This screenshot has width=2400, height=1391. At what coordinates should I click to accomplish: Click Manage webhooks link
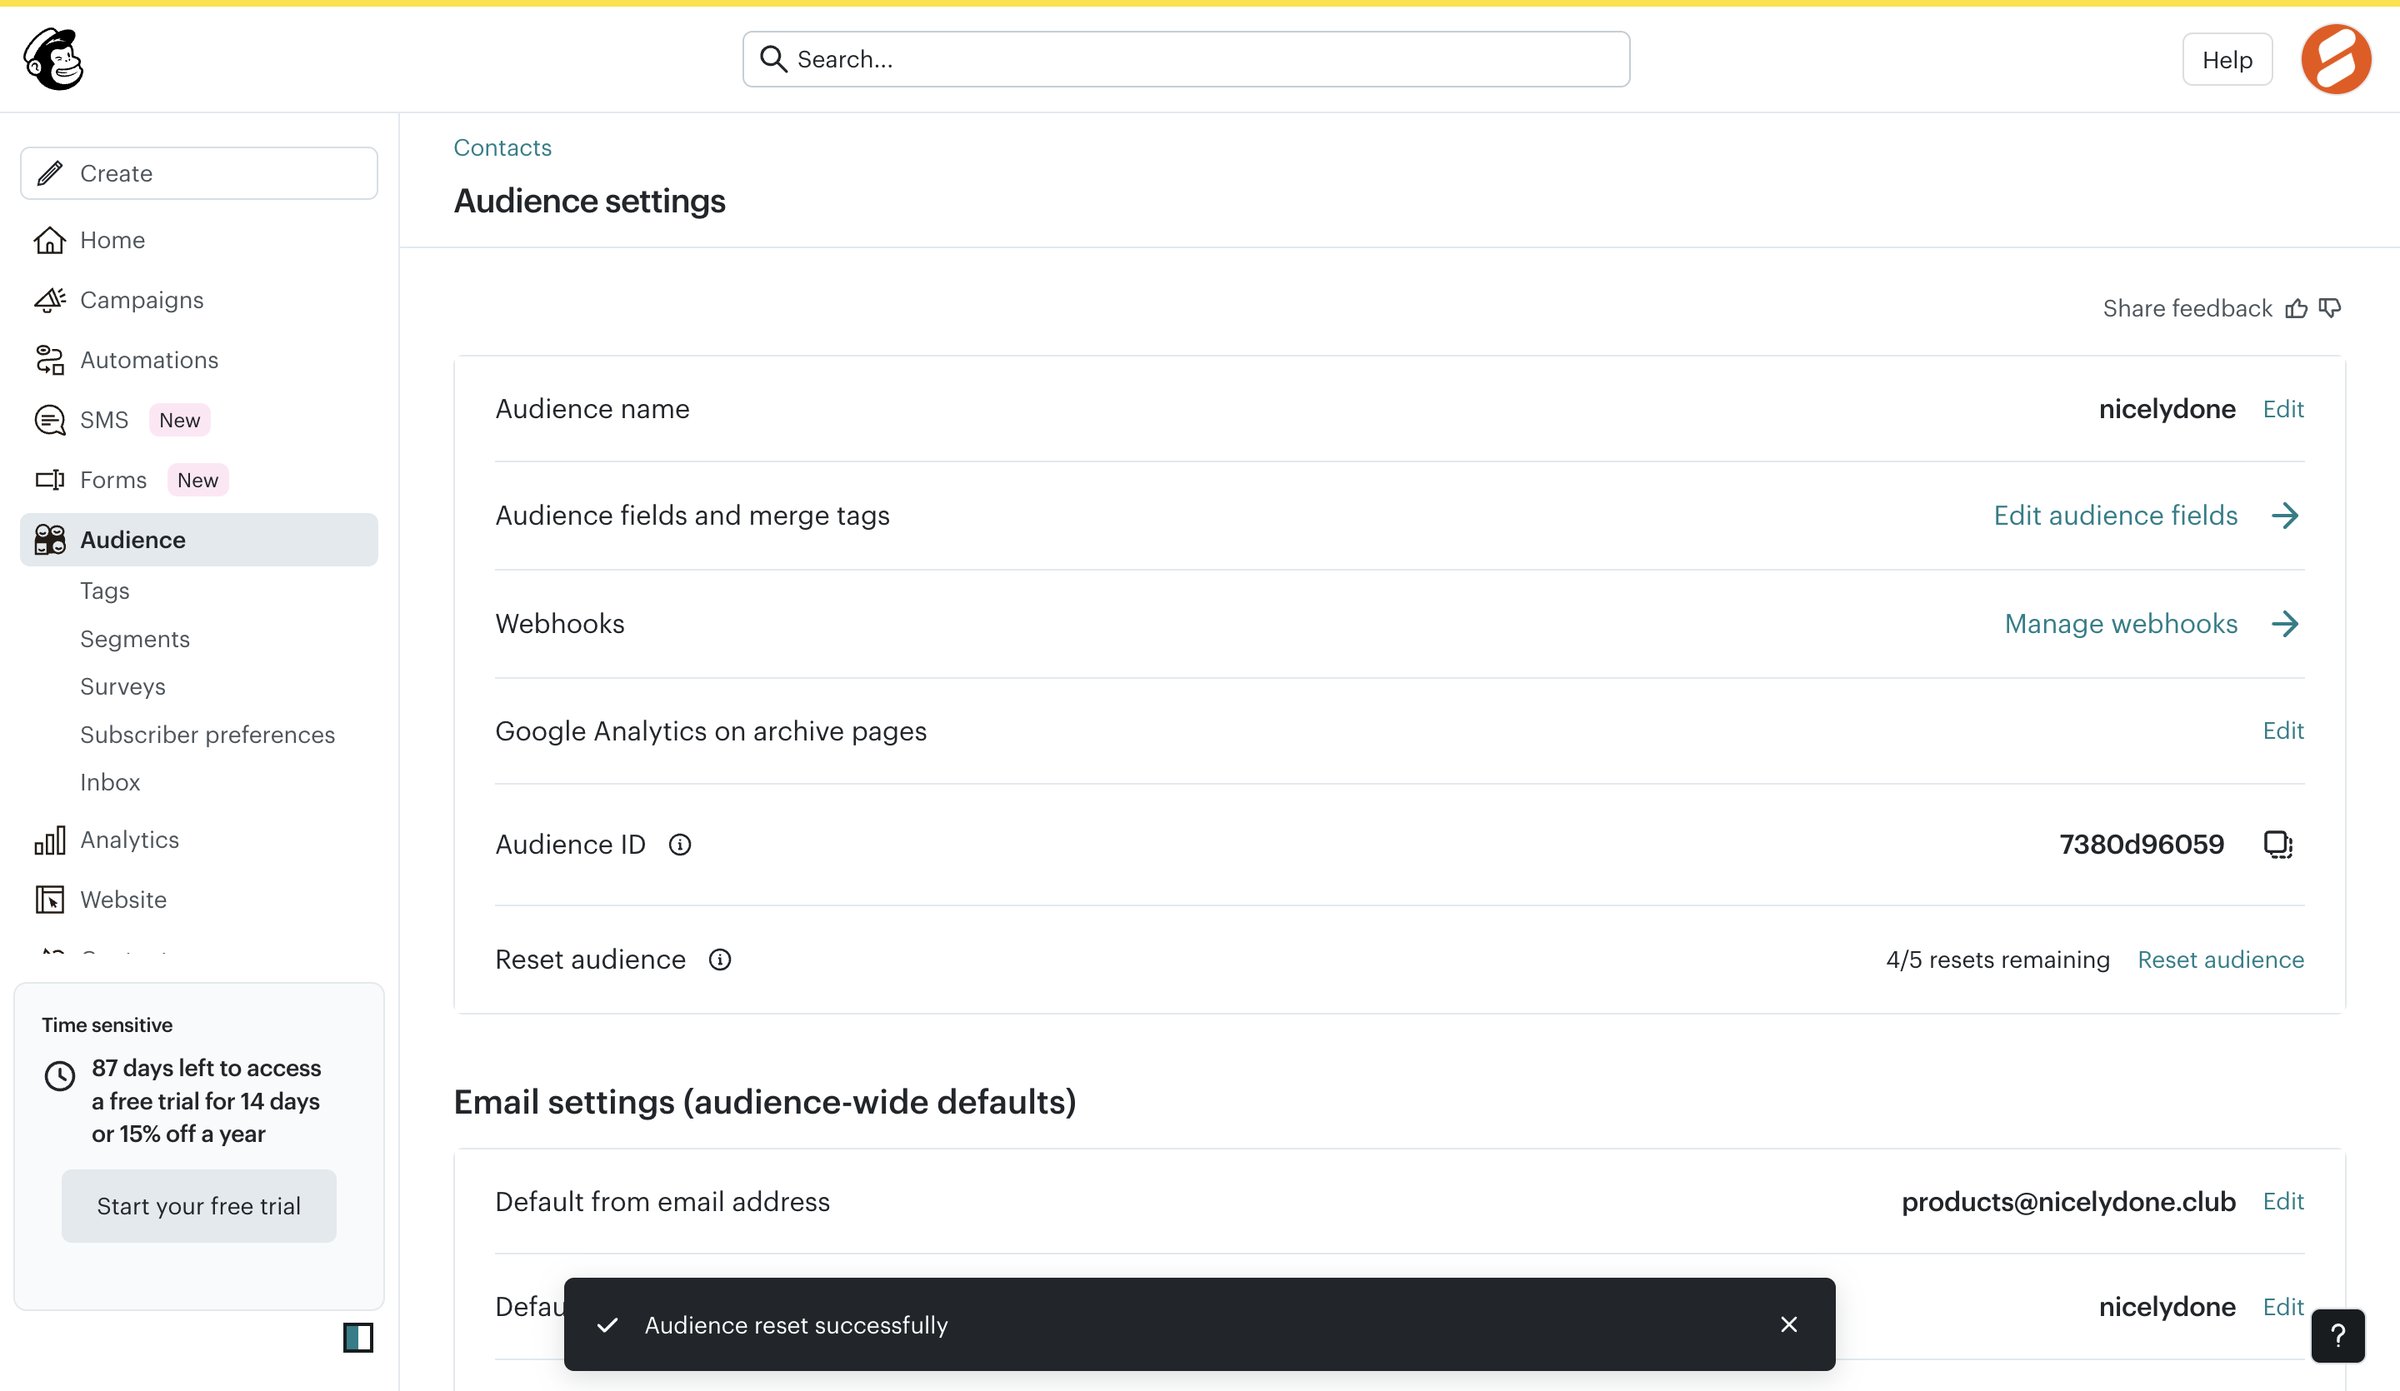(x=2121, y=624)
